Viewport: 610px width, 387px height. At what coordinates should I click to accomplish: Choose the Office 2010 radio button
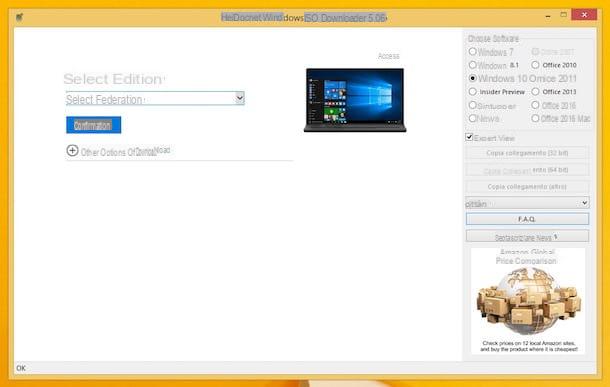coord(535,65)
